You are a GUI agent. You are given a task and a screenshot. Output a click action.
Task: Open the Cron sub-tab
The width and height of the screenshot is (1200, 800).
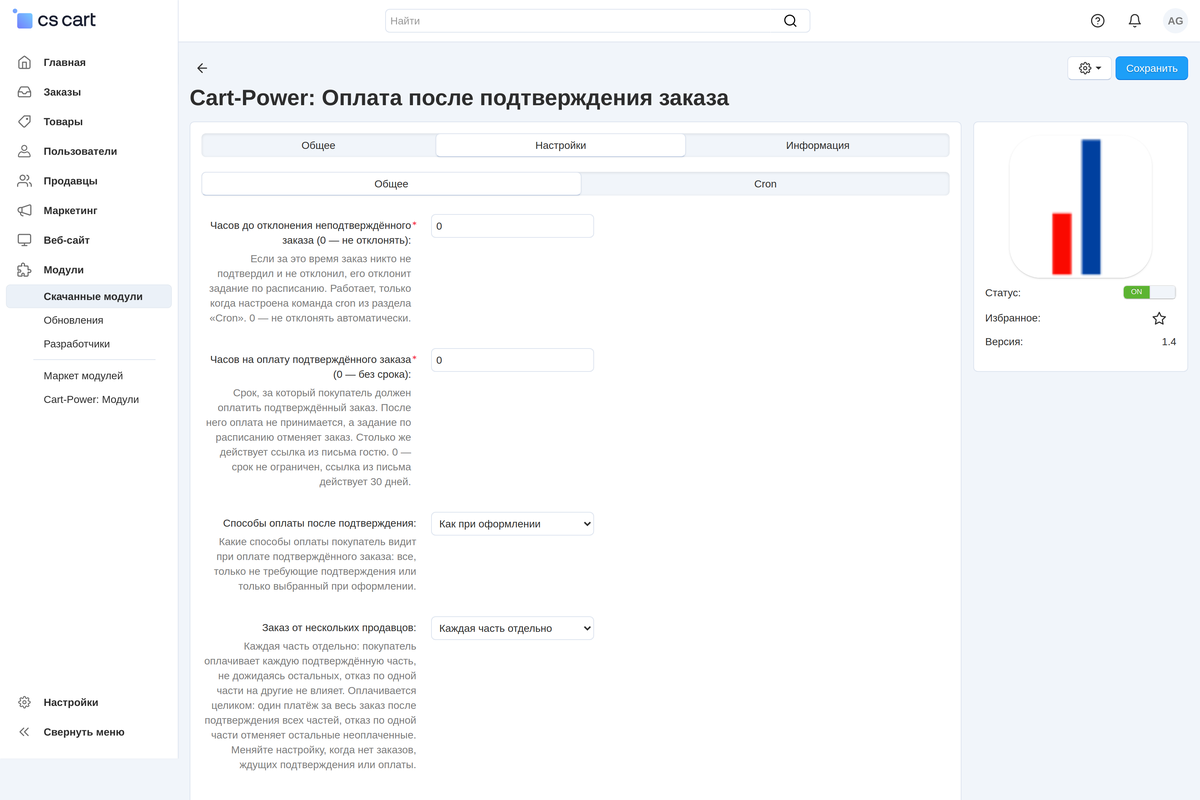(765, 184)
